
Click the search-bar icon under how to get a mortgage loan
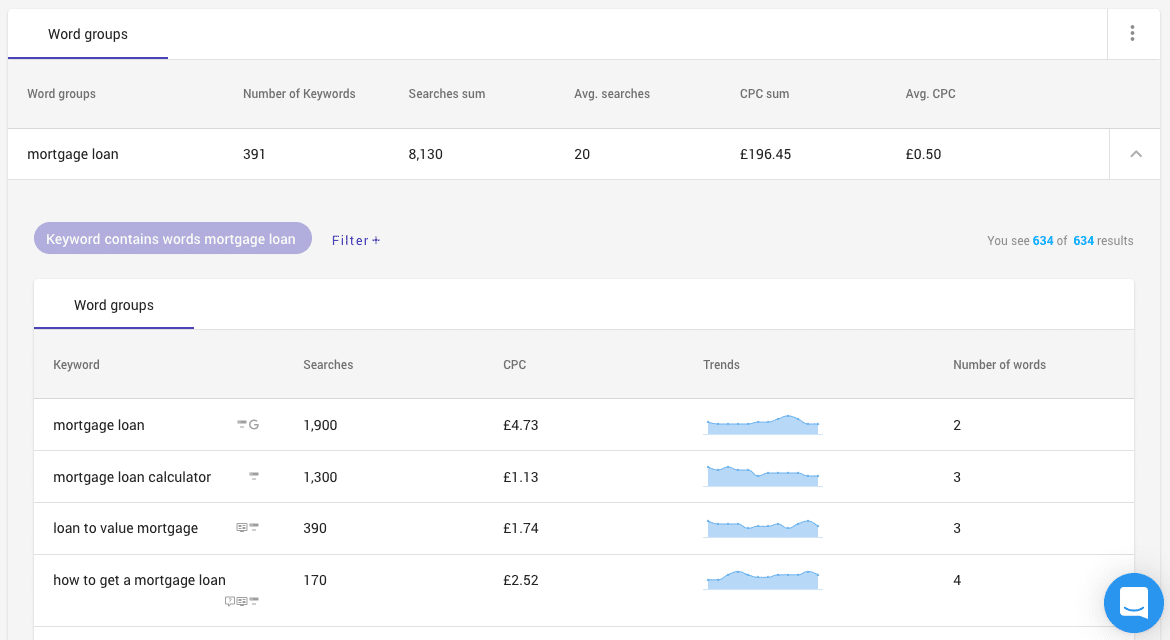point(254,600)
